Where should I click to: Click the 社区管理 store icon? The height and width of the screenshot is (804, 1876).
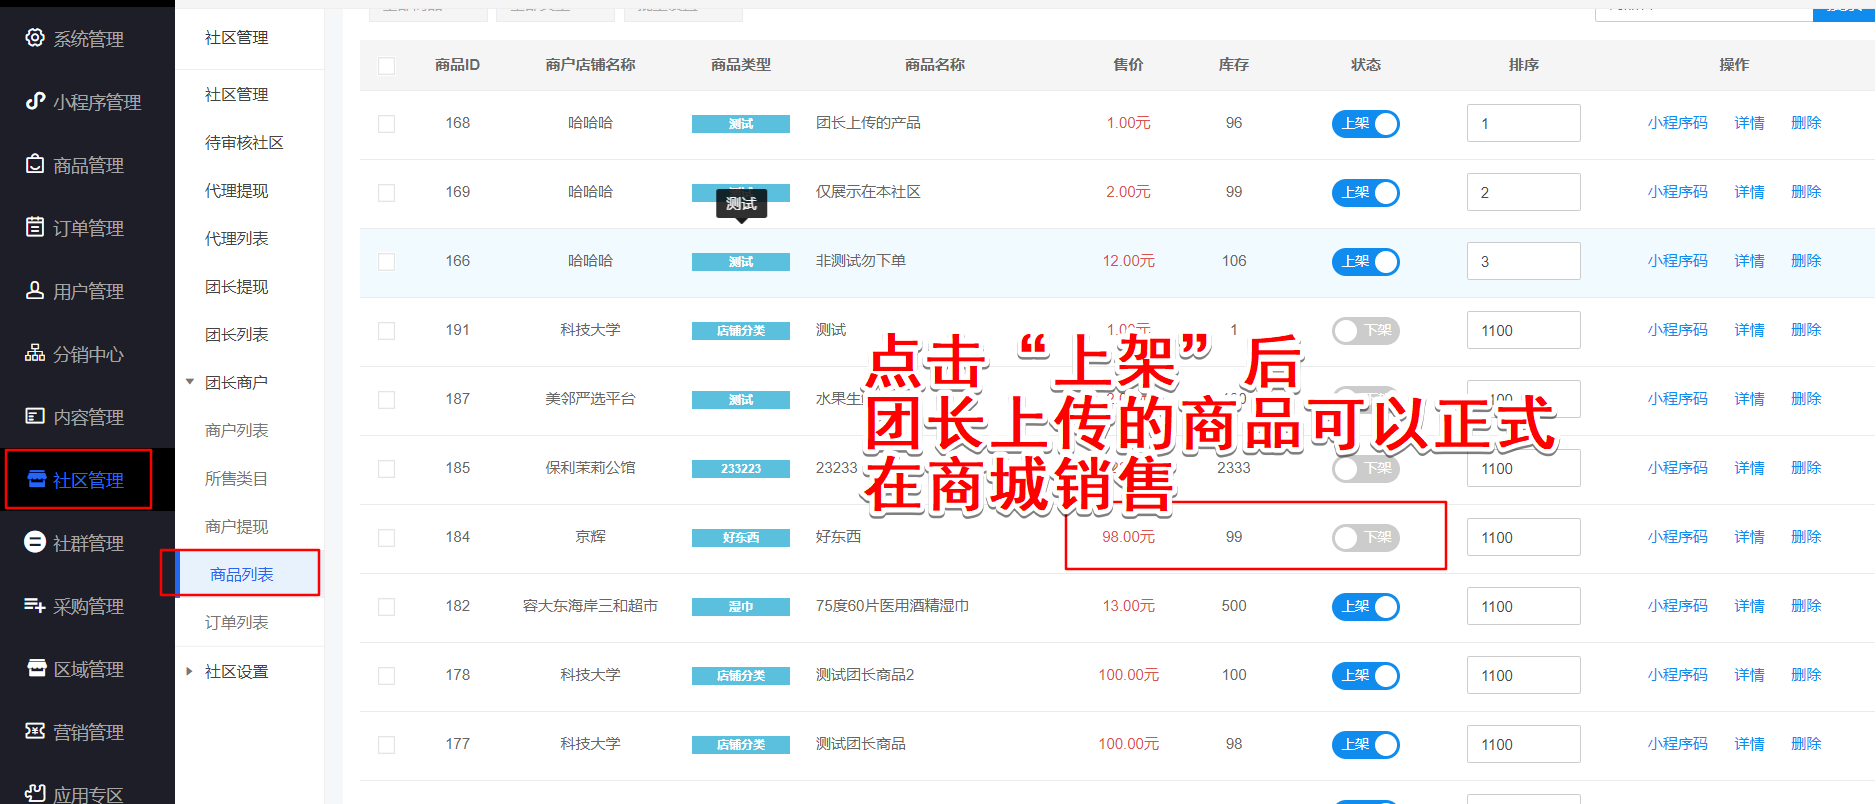pyautogui.click(x=37, y=479)
